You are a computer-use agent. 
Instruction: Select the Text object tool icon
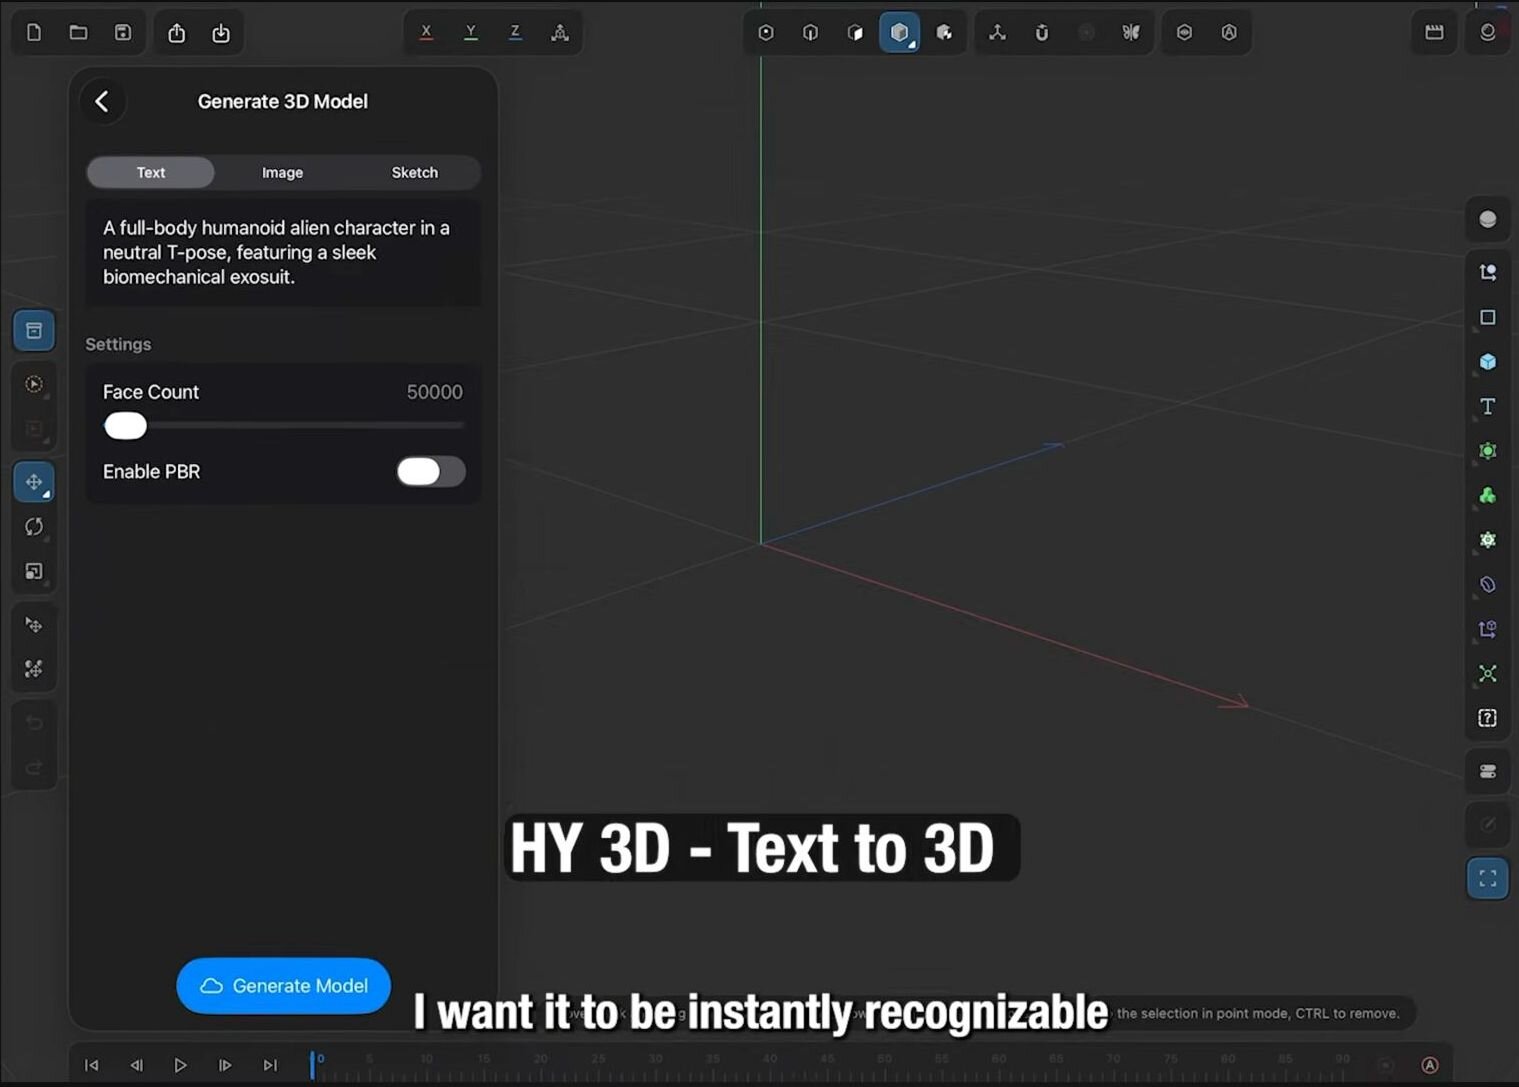pyautogui.click(x=1487, y=406)
